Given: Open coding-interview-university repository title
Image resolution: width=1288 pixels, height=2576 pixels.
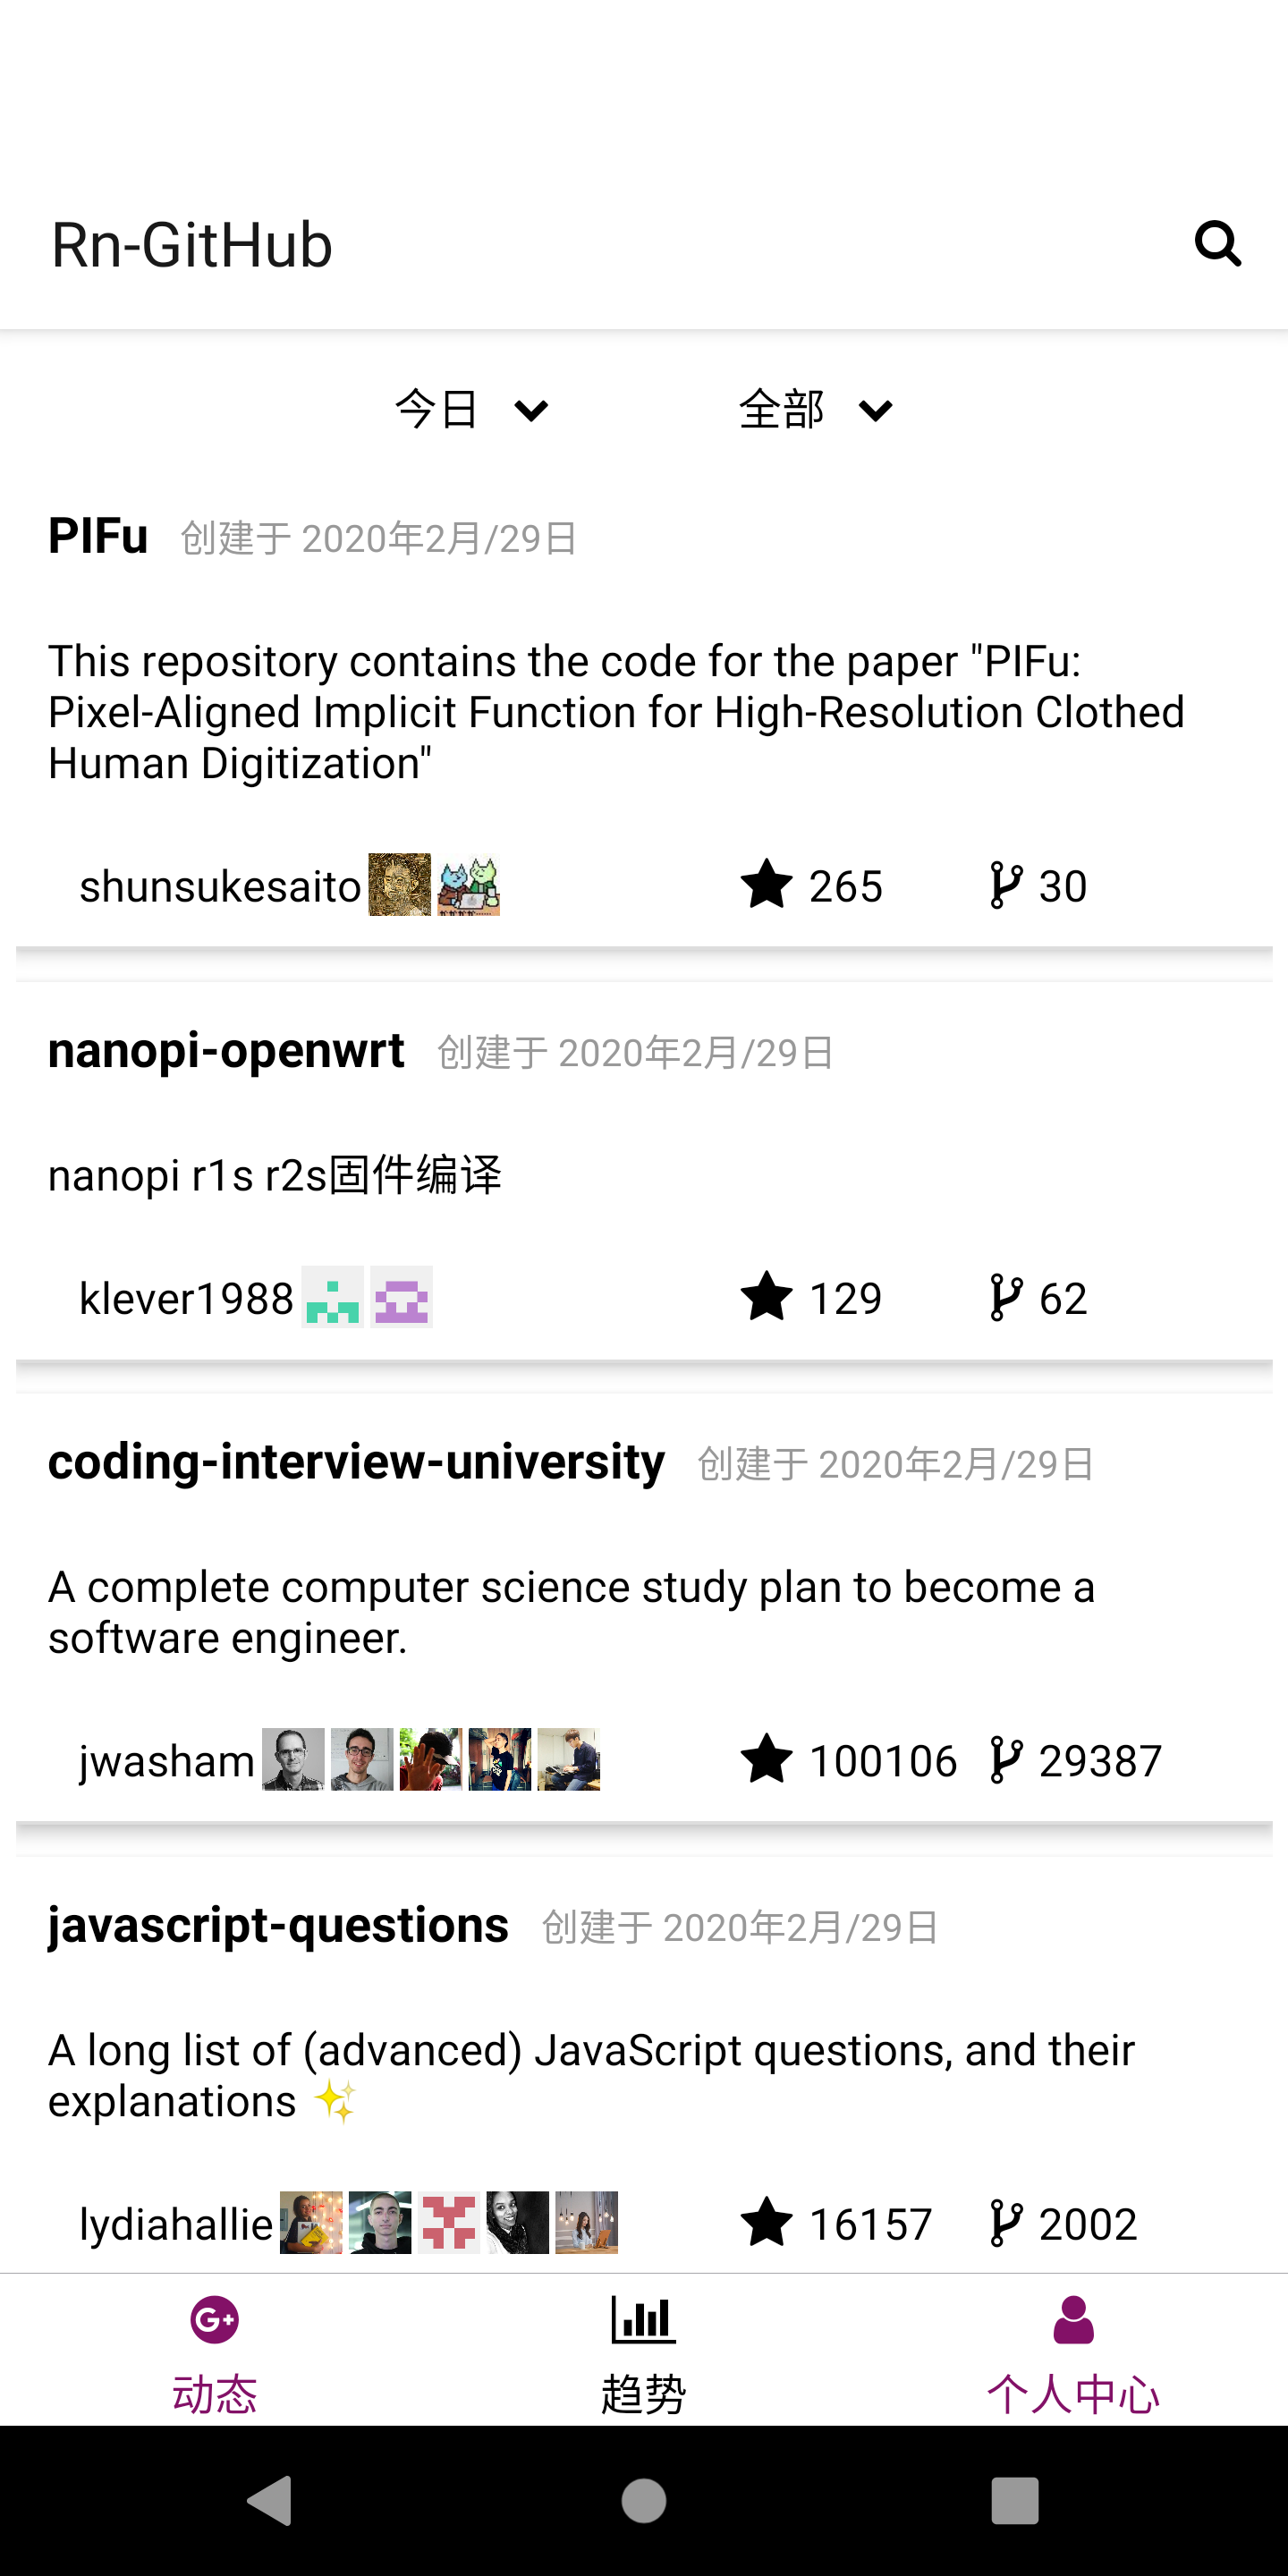Looking at the screenshot, I should [356, 1463].
